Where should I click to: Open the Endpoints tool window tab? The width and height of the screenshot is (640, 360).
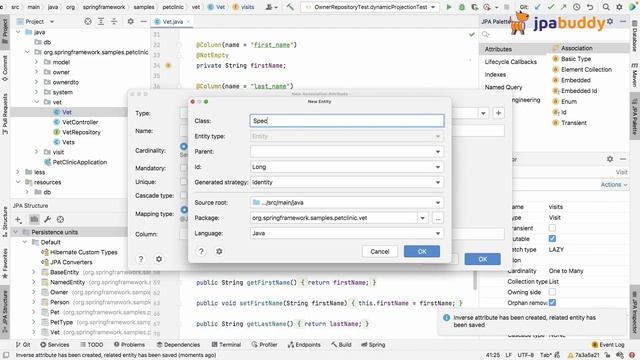(304, 345)
